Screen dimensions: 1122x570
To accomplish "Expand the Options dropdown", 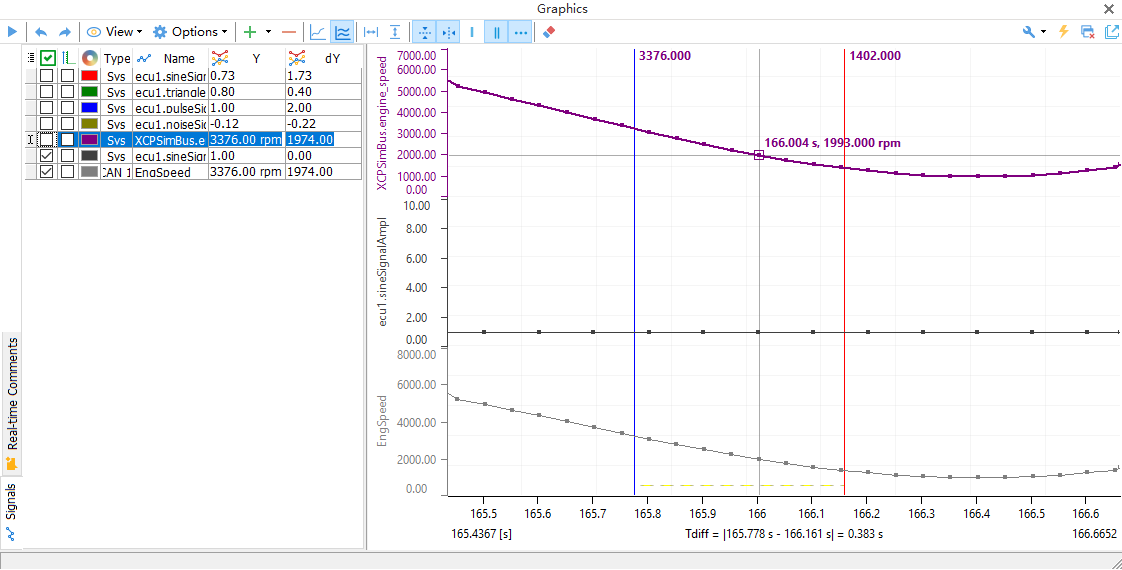I will (190, 32).
